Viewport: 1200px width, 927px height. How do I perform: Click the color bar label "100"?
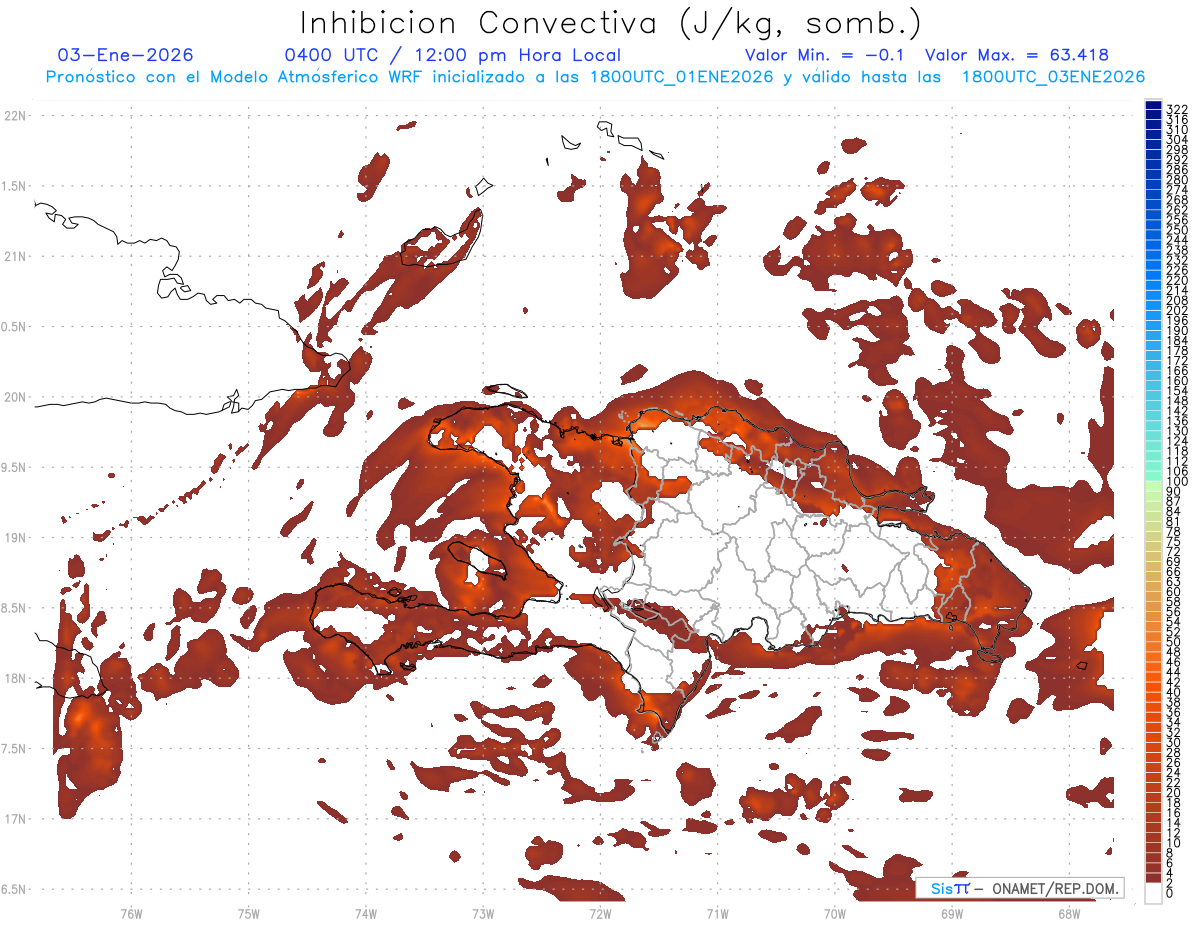(x=1177, y=483)
